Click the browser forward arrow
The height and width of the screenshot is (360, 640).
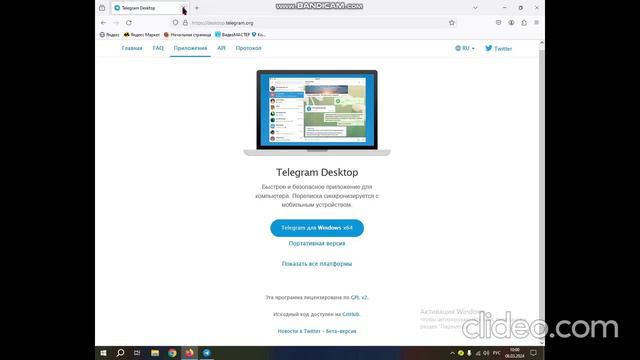[116, 23]
